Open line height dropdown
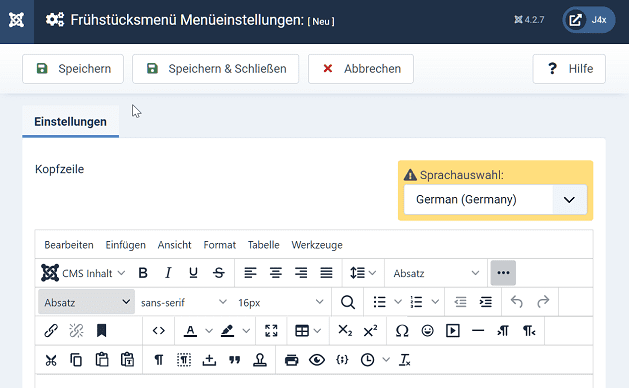Viewport: 629px width, 388px height. (363, 273)
